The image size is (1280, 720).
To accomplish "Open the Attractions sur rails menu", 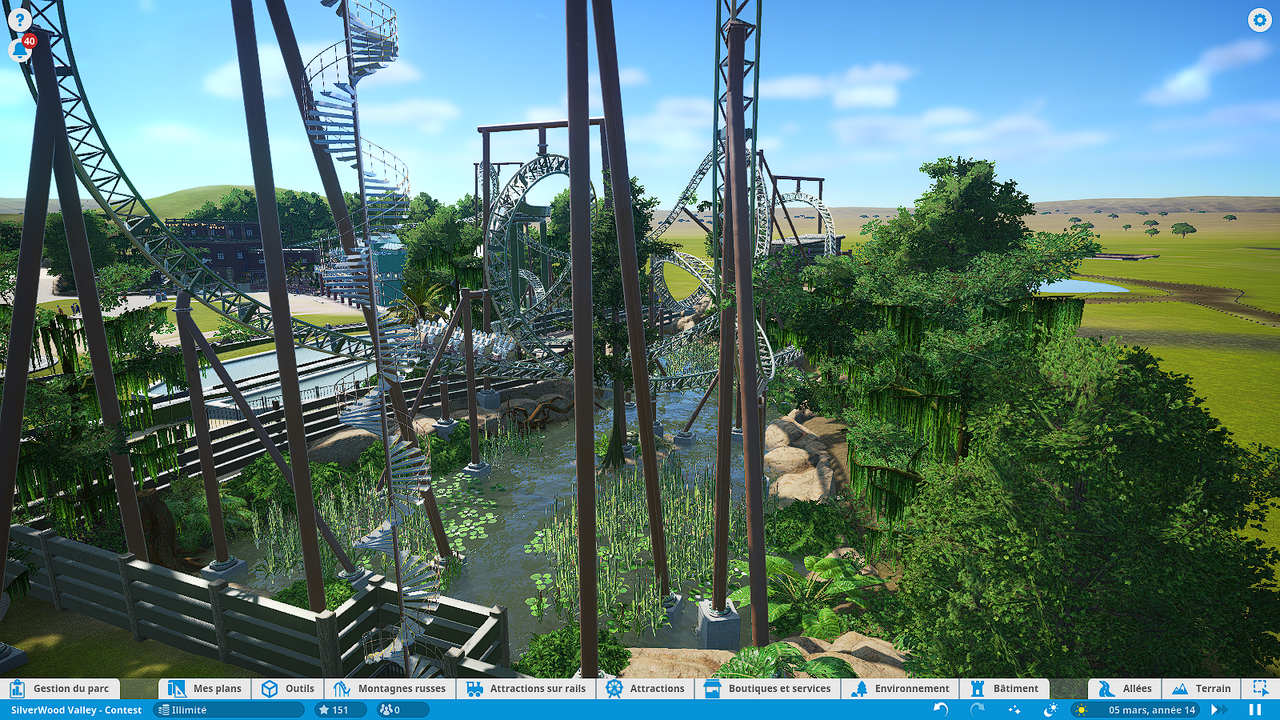I will click(526, 689).
